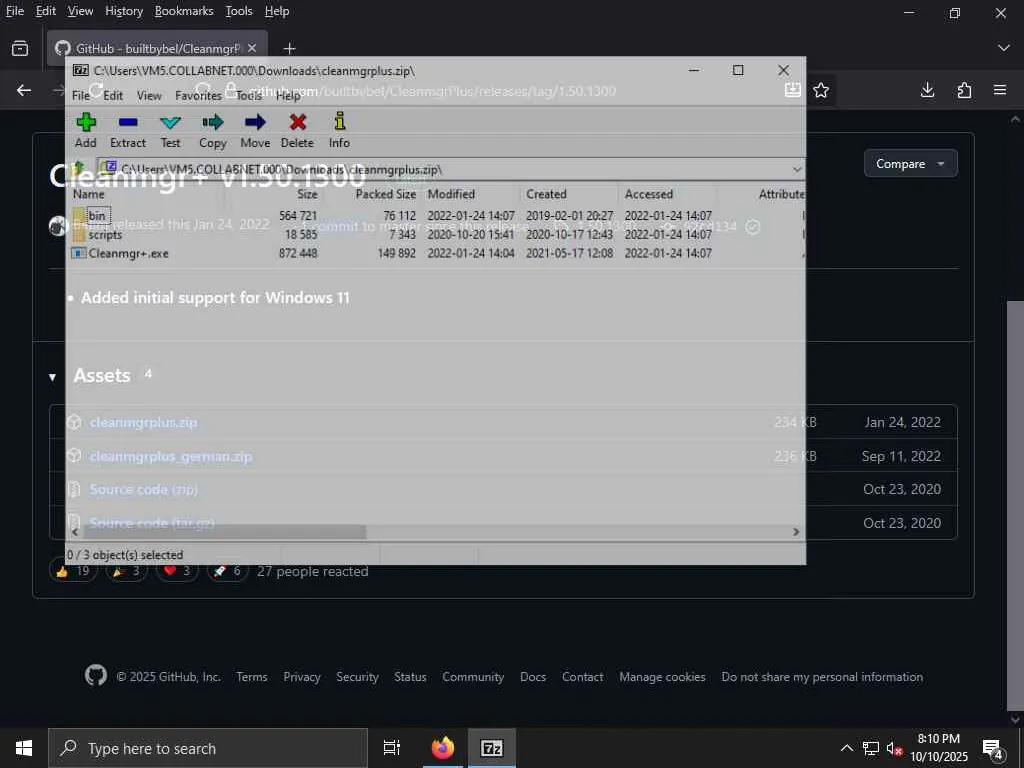Image resolution: width=1024 pixels, height=768 pixels.
Task: Select Cleanmgr+.exe file
Action: pyautogui.click(x=128, y=253)
